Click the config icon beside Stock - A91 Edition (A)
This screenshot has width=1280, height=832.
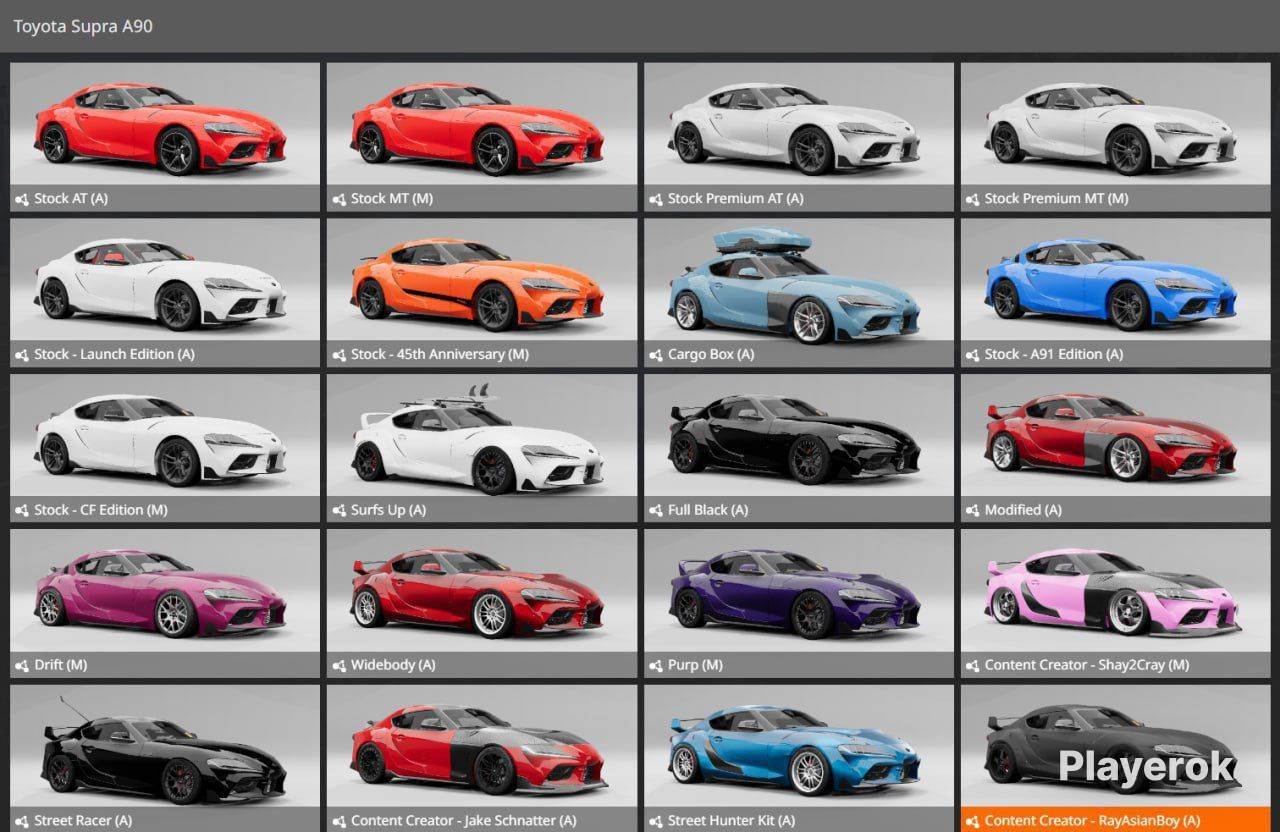coord(972,355)
